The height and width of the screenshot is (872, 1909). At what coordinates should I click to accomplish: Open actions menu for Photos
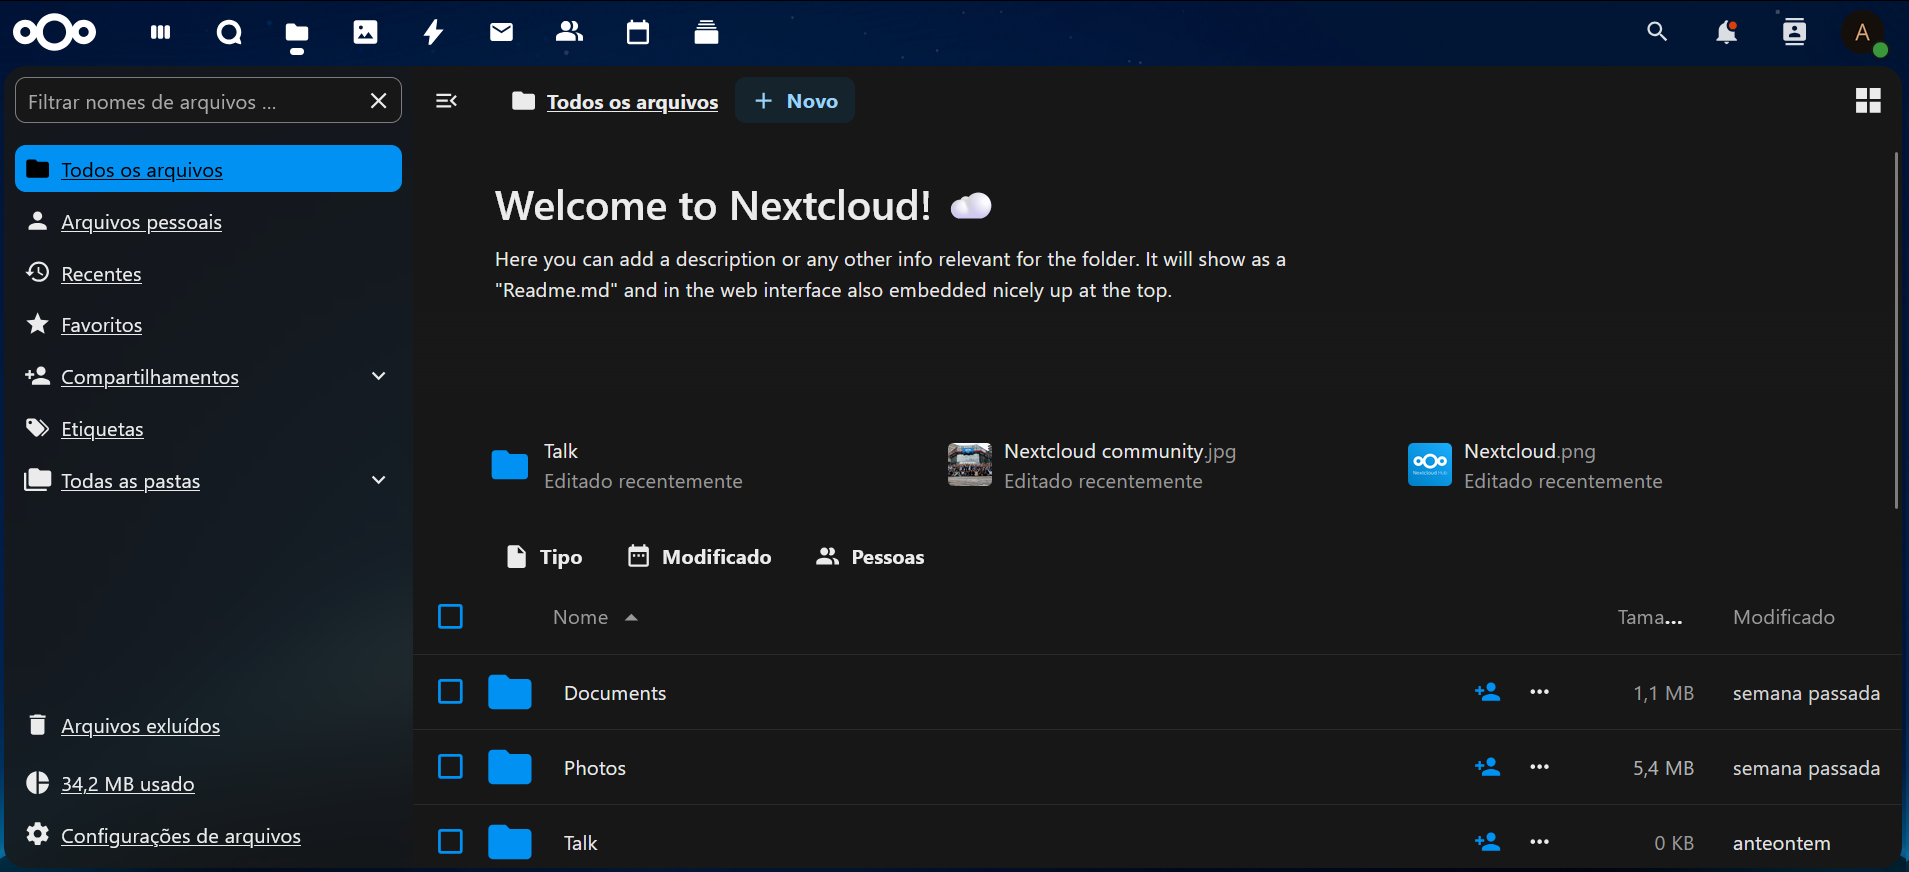point(1539,767)
